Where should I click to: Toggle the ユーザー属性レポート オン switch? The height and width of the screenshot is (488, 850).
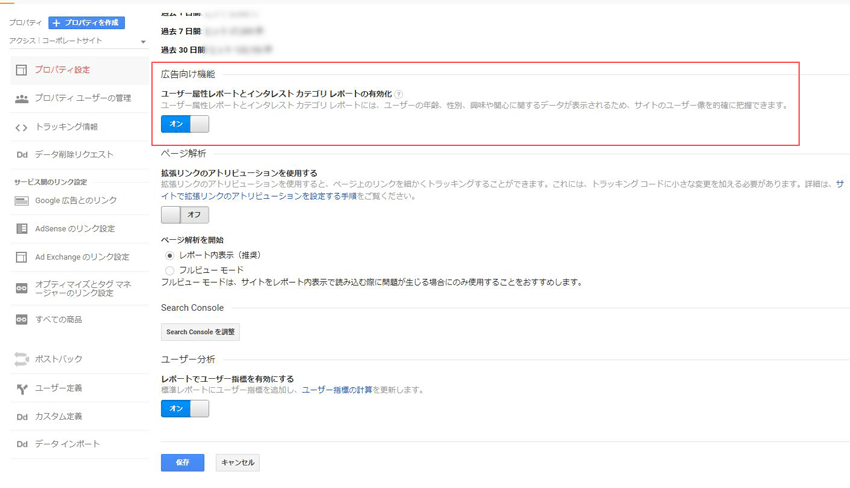coord(185,124)
